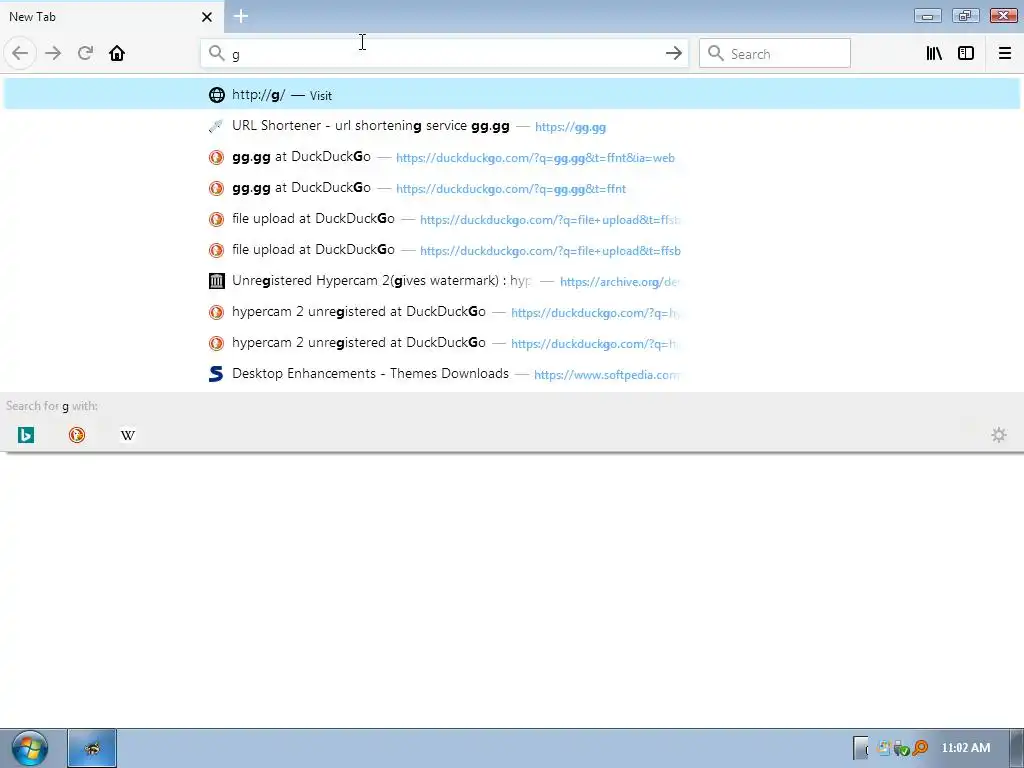Click in the address bar field
Viewport: 1024px width, 768px height.
(x=444, y=54)
